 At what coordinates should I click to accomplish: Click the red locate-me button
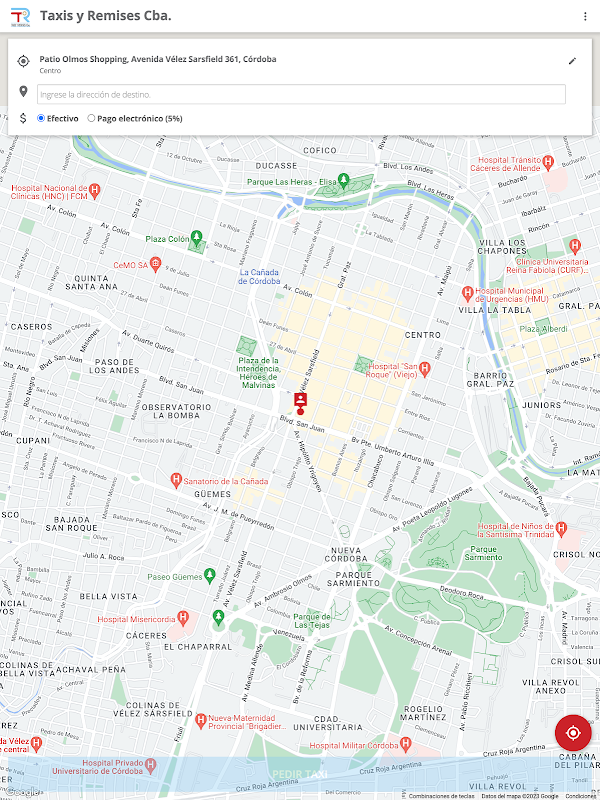(573, 733)
